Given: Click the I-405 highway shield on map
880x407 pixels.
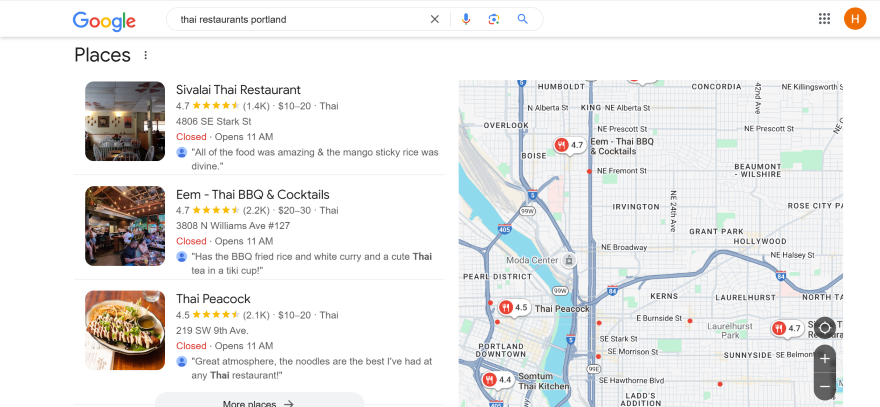Looking at the screenshot, I should point(503,229).
